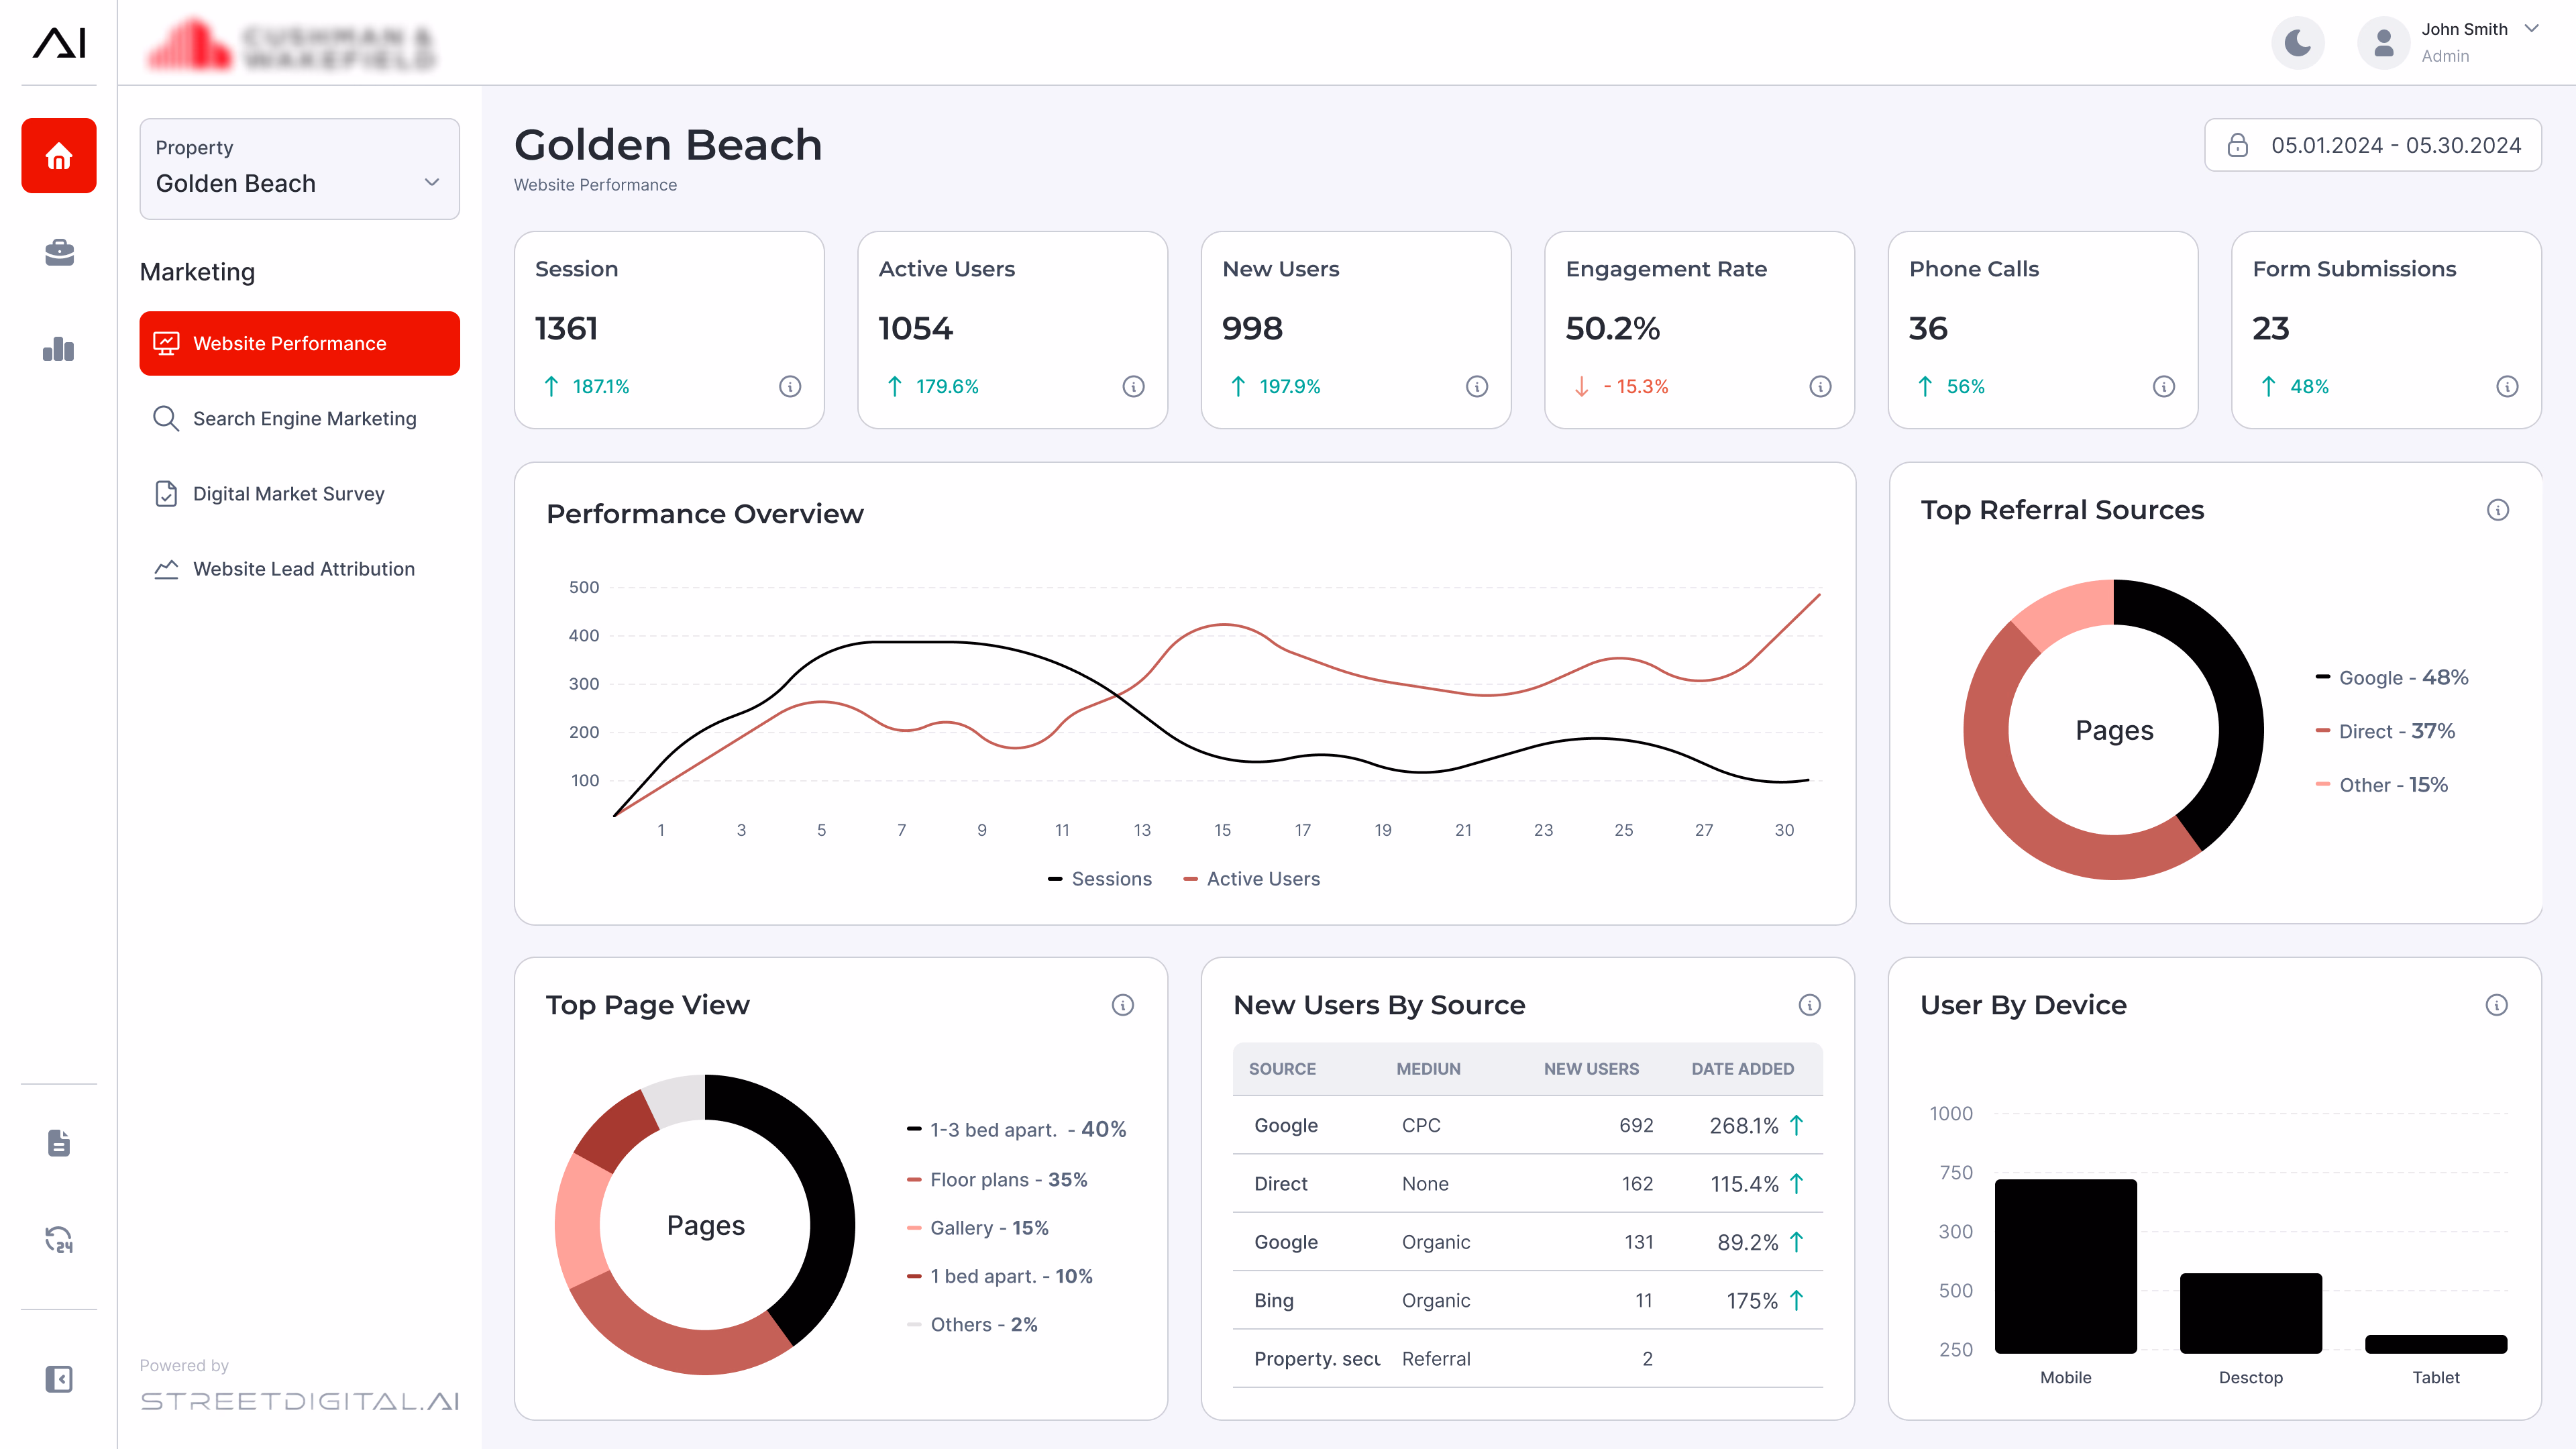
Task: Toggle Google - 48% legend entry
Action: (x=2392, y=678)
